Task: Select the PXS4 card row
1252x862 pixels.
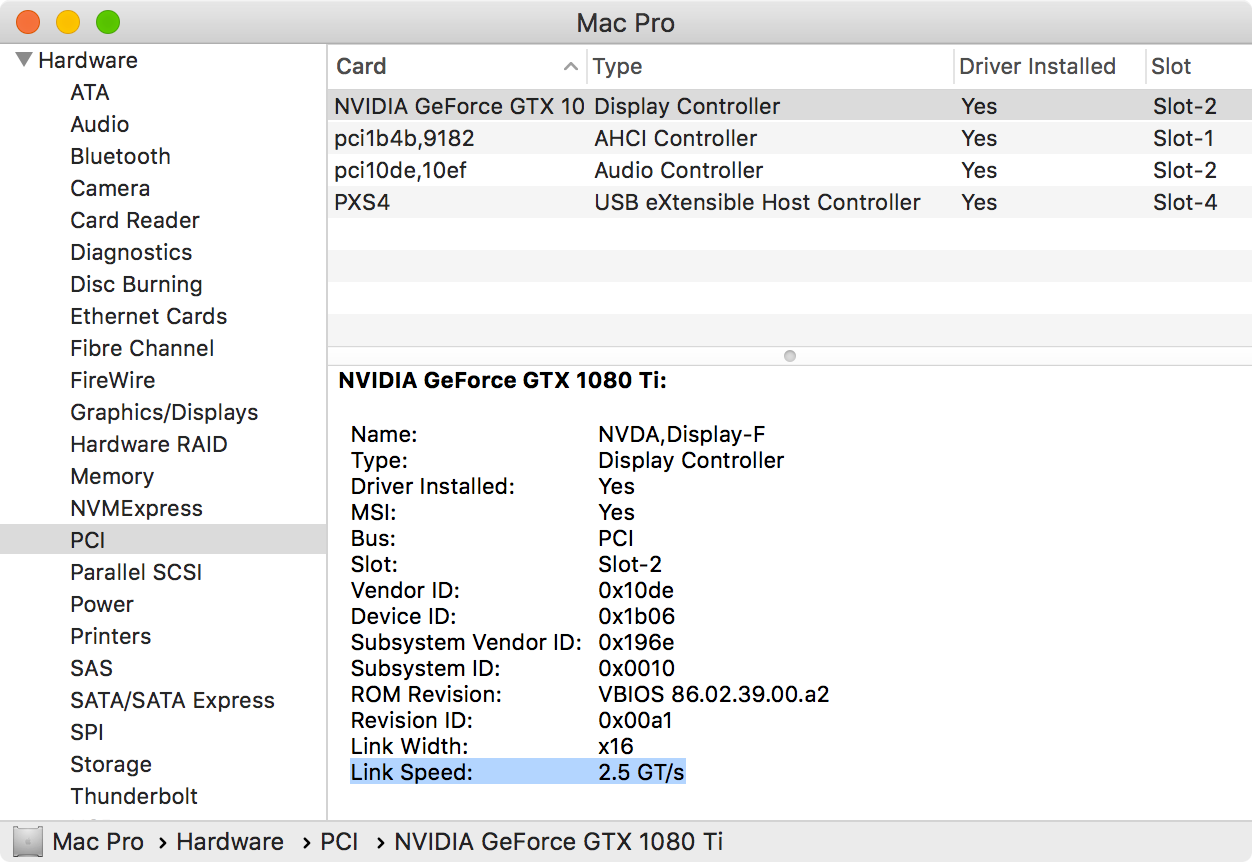Action: click(789, 202)
